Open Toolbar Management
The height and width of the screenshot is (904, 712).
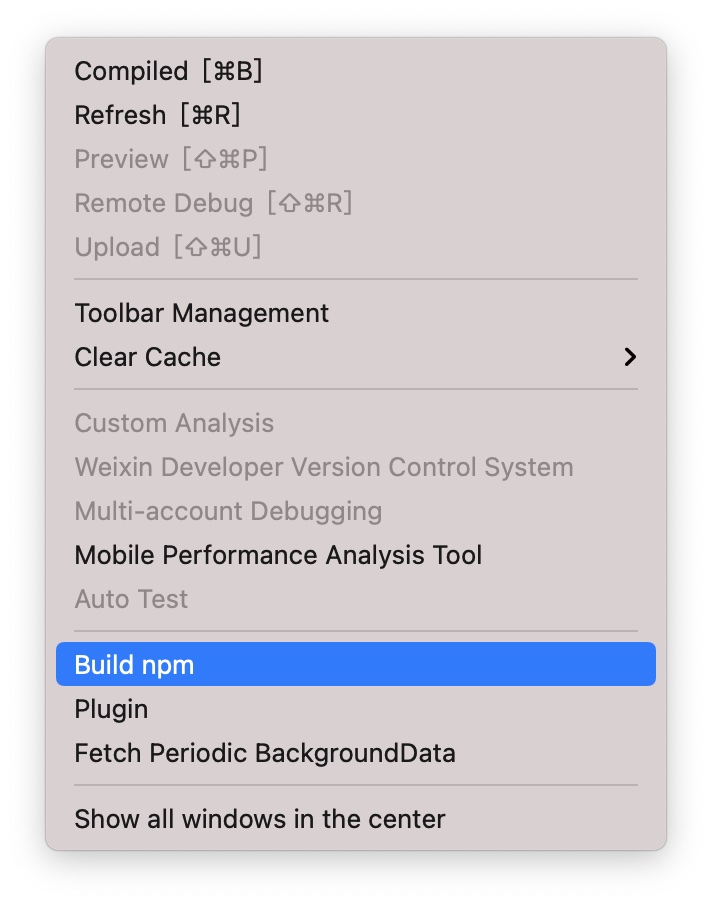[201, 314]
